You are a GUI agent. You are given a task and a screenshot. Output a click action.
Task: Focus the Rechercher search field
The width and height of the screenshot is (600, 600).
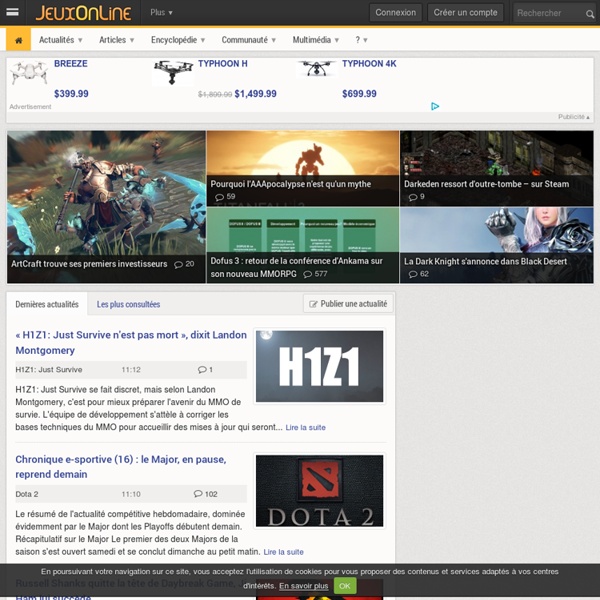pos(548,13)
